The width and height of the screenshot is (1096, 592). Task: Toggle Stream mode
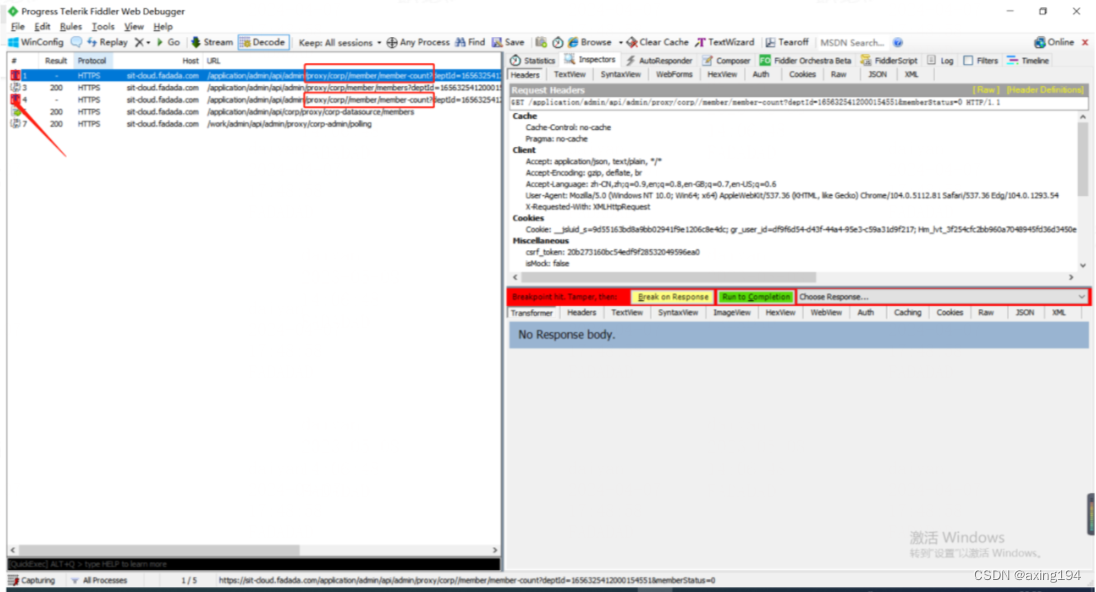pyautogui.click(x=212, y=43)
